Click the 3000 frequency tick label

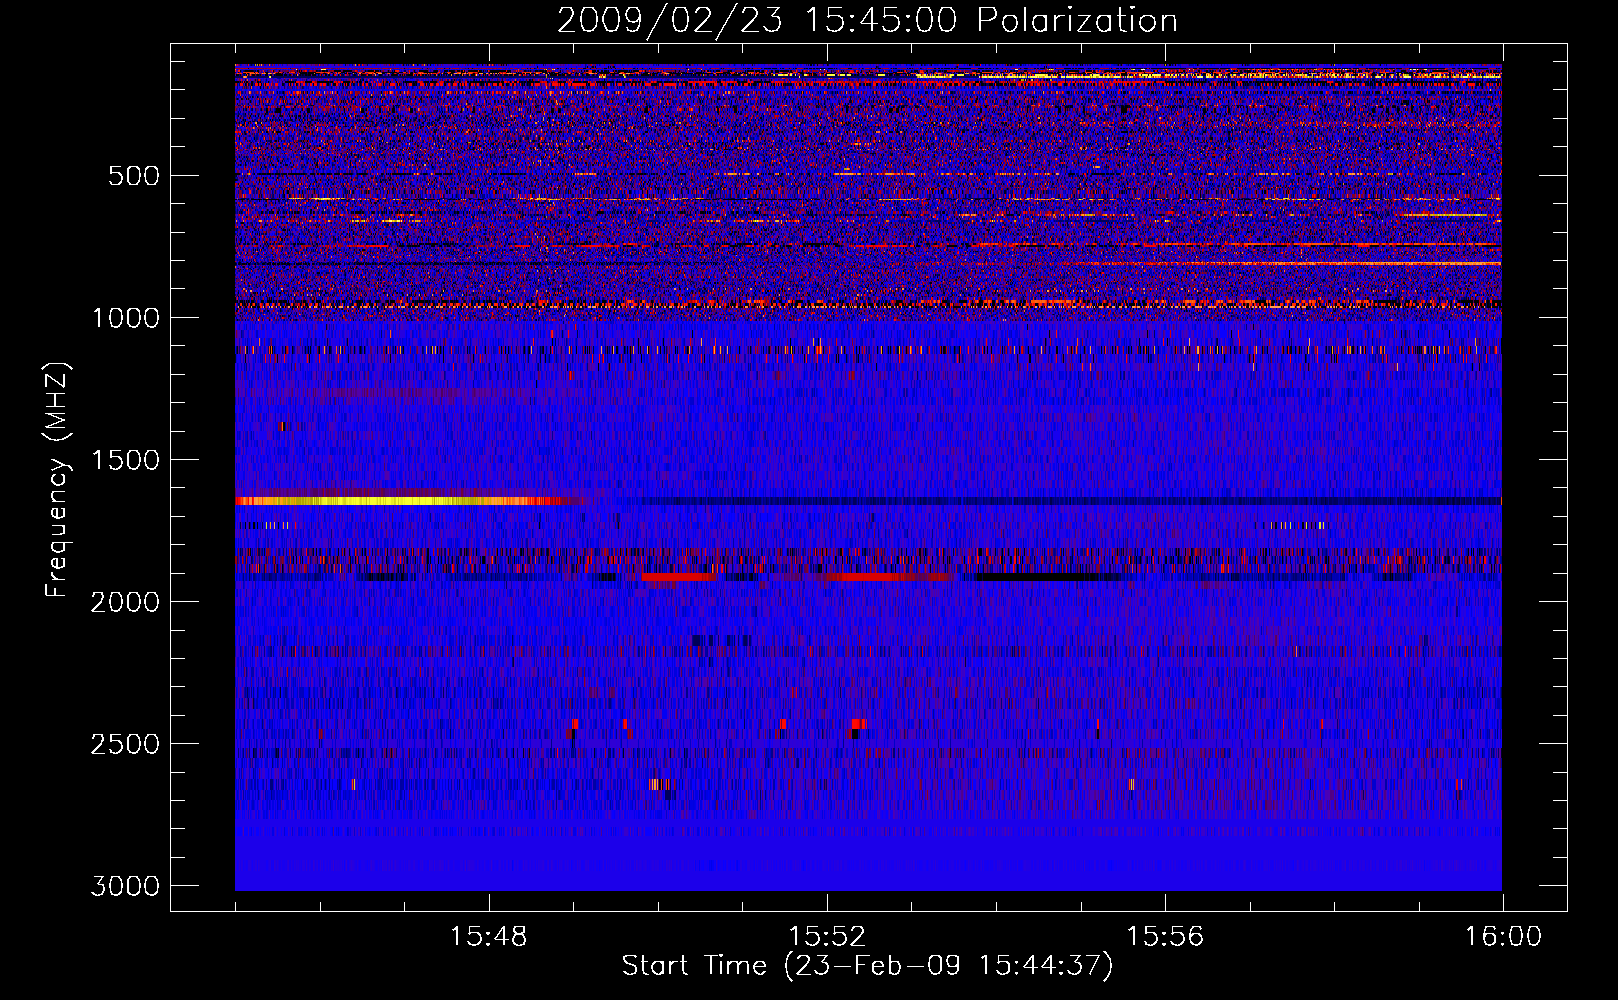125,886
